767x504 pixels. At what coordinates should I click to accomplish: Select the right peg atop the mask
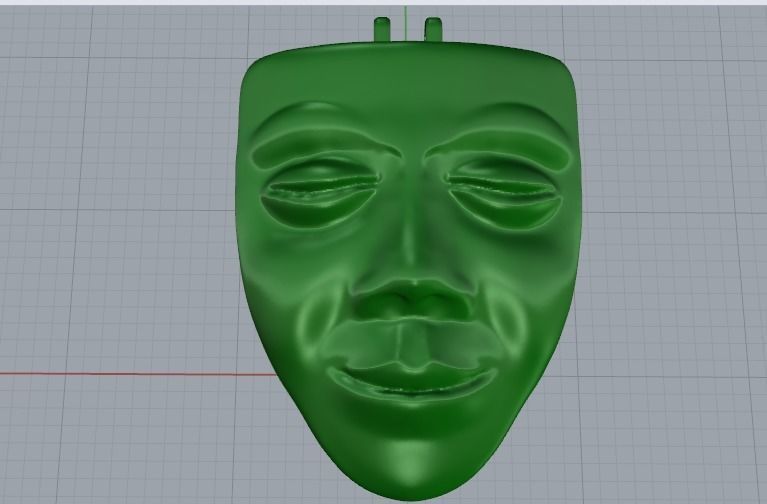pyautogui.click(x=433, y=29)
